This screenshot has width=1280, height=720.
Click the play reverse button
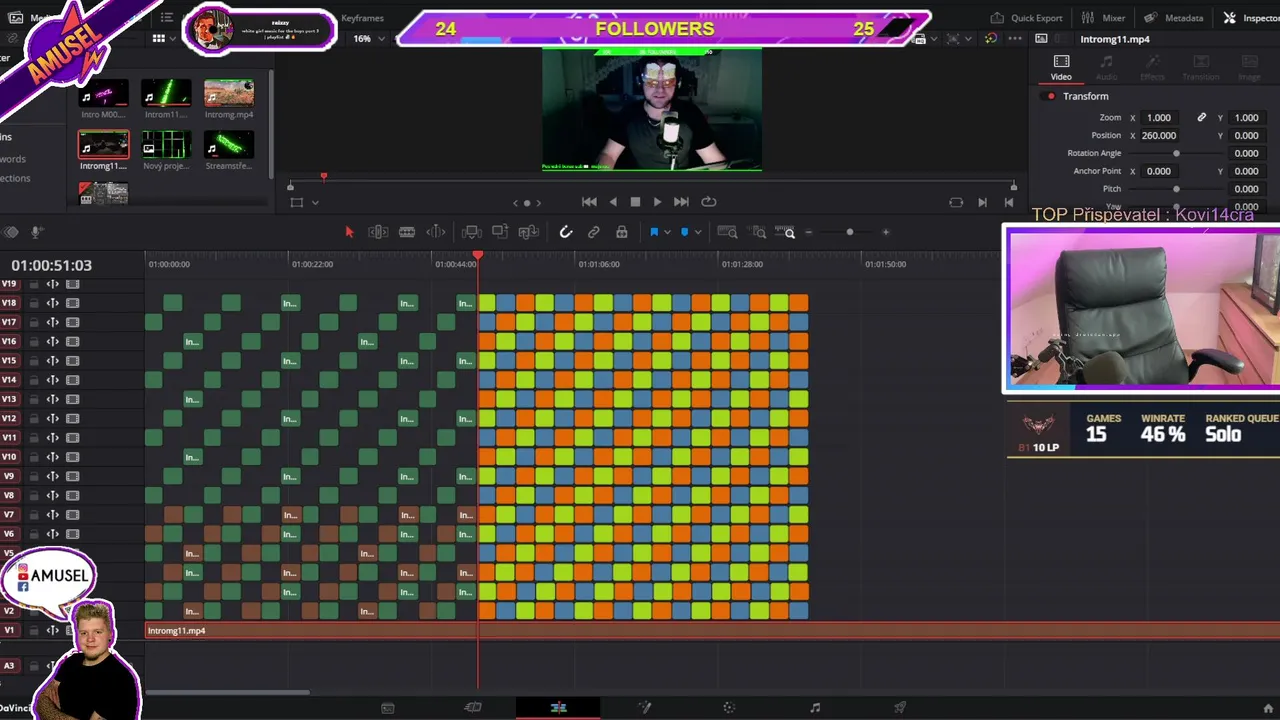[613, 202]
